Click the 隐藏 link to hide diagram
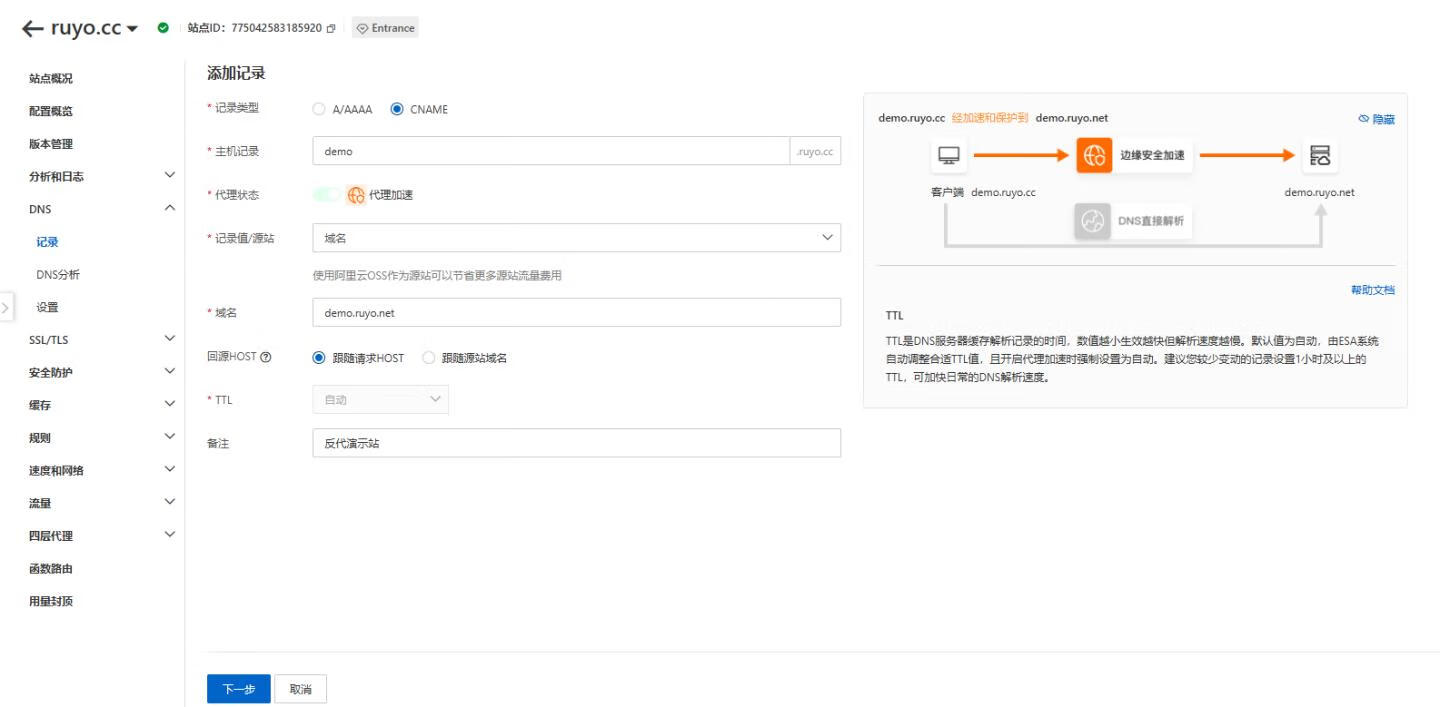Image resolution: width=1440 pixels, height=707 pixels. [1376, 119]
